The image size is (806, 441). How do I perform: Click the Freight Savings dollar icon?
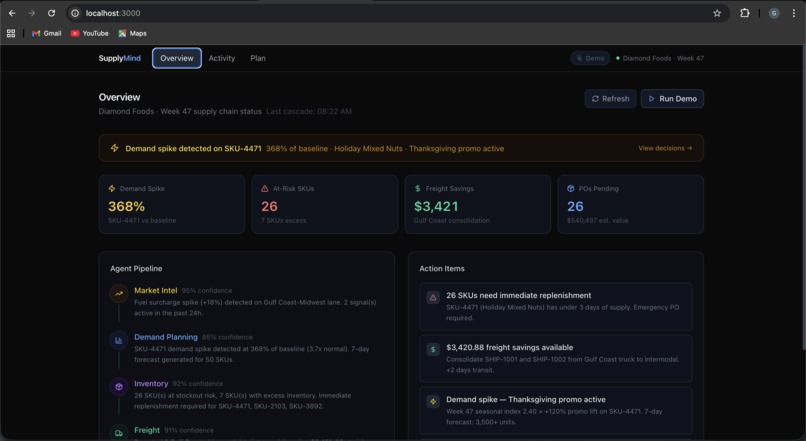pos(417,189)
